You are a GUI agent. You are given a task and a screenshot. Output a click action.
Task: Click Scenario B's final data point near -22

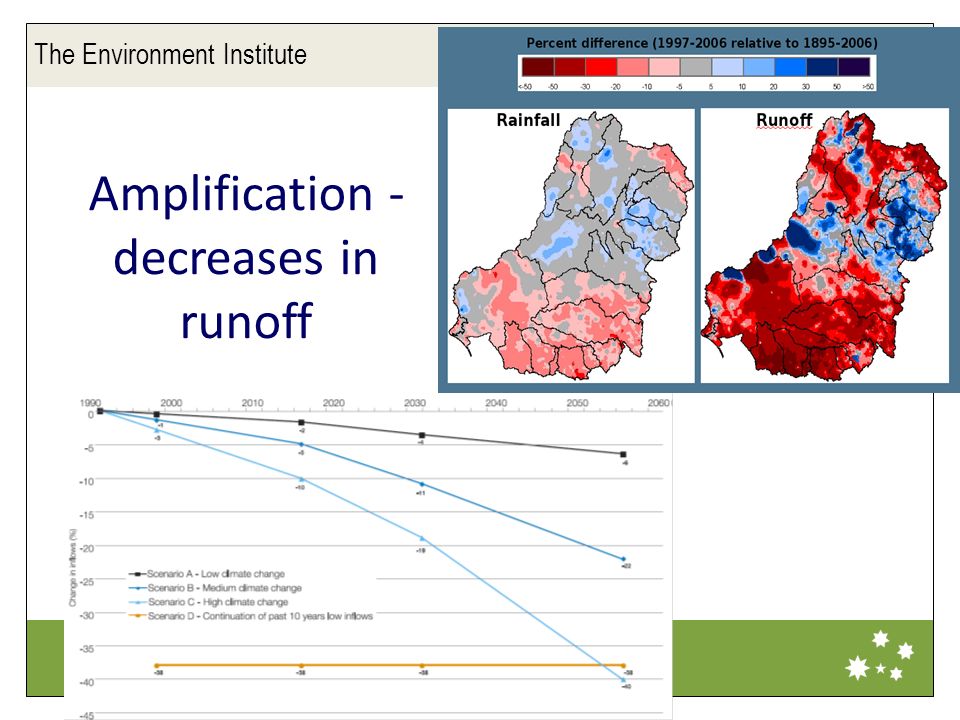(623, 559)
